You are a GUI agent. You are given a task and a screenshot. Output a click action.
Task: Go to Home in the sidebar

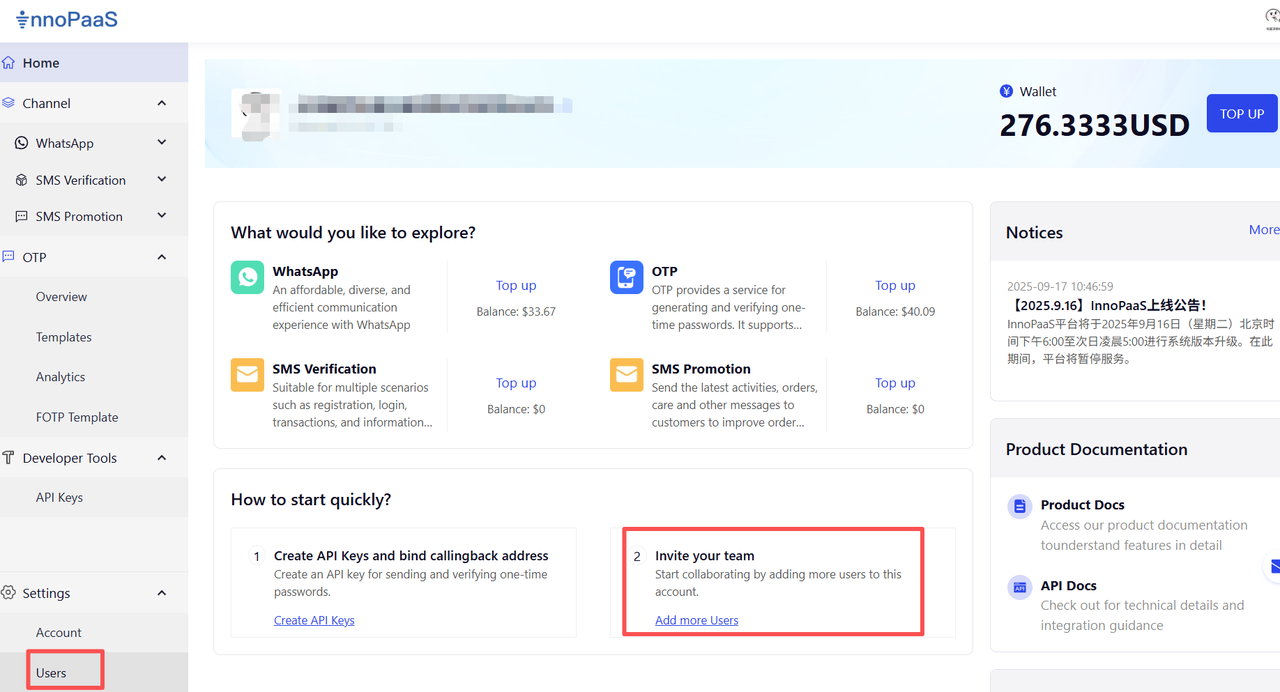coord(41,63)
